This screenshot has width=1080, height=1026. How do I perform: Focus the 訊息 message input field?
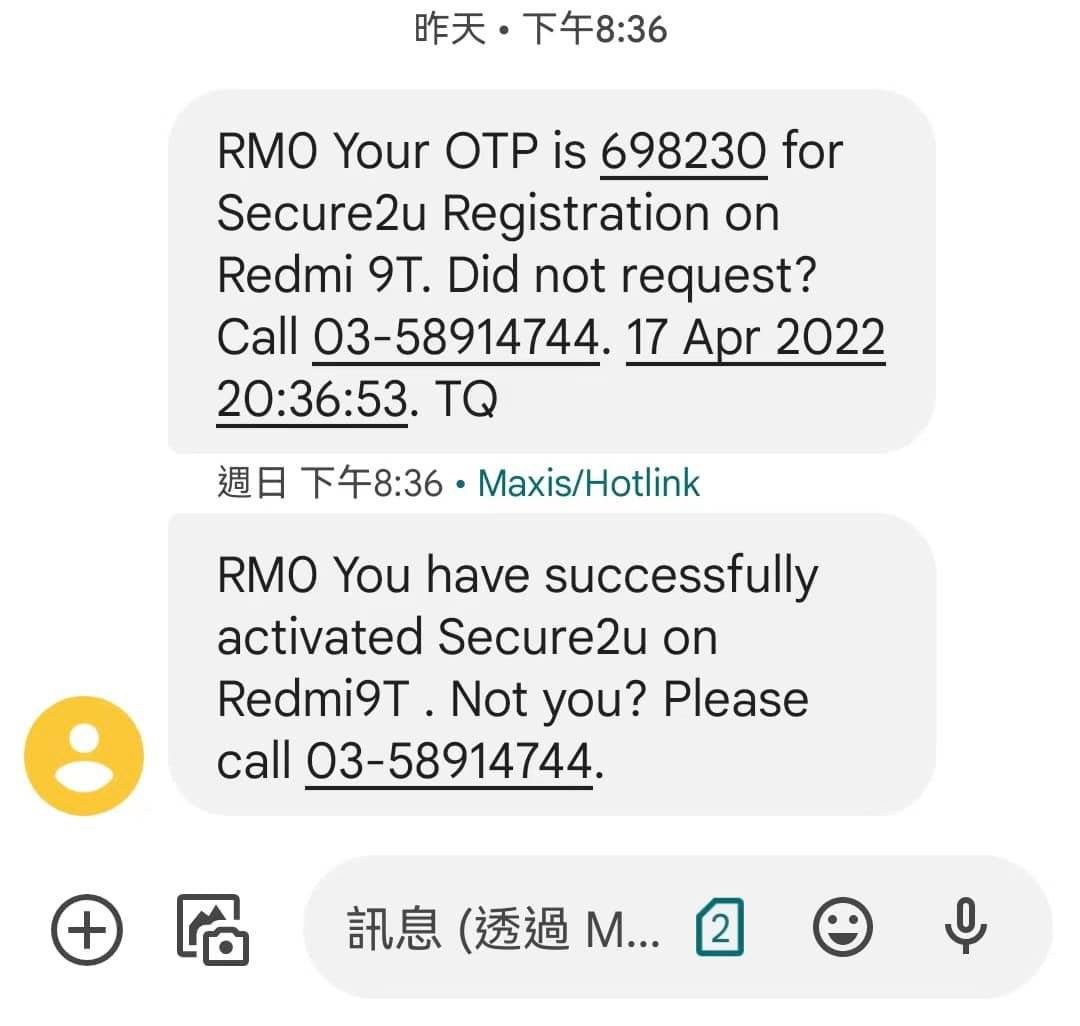503,928
